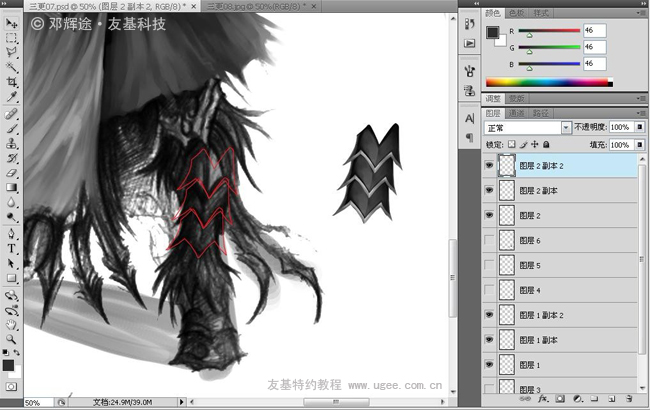The image size is (650, 410).
Task: Select the Move tool
Action: click(12, 22)
